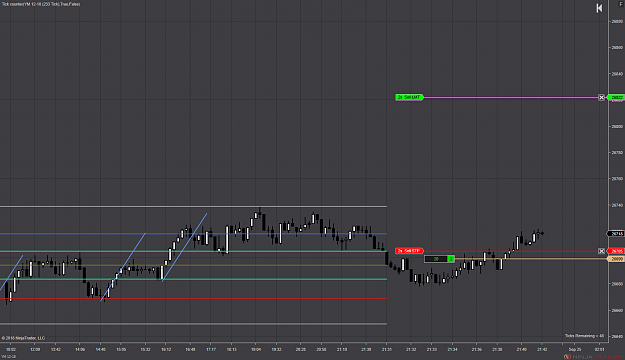The image size is (625, 360).
Task: Click the tan position entry price marker
Action: 616,259
